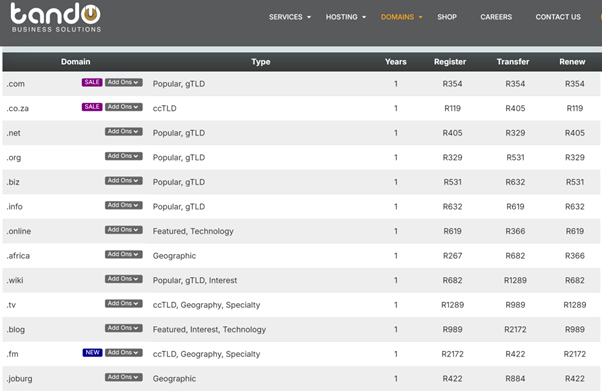Expand Add Ons for .com
The image size is (602, 392).
click(x=124, y=83)
